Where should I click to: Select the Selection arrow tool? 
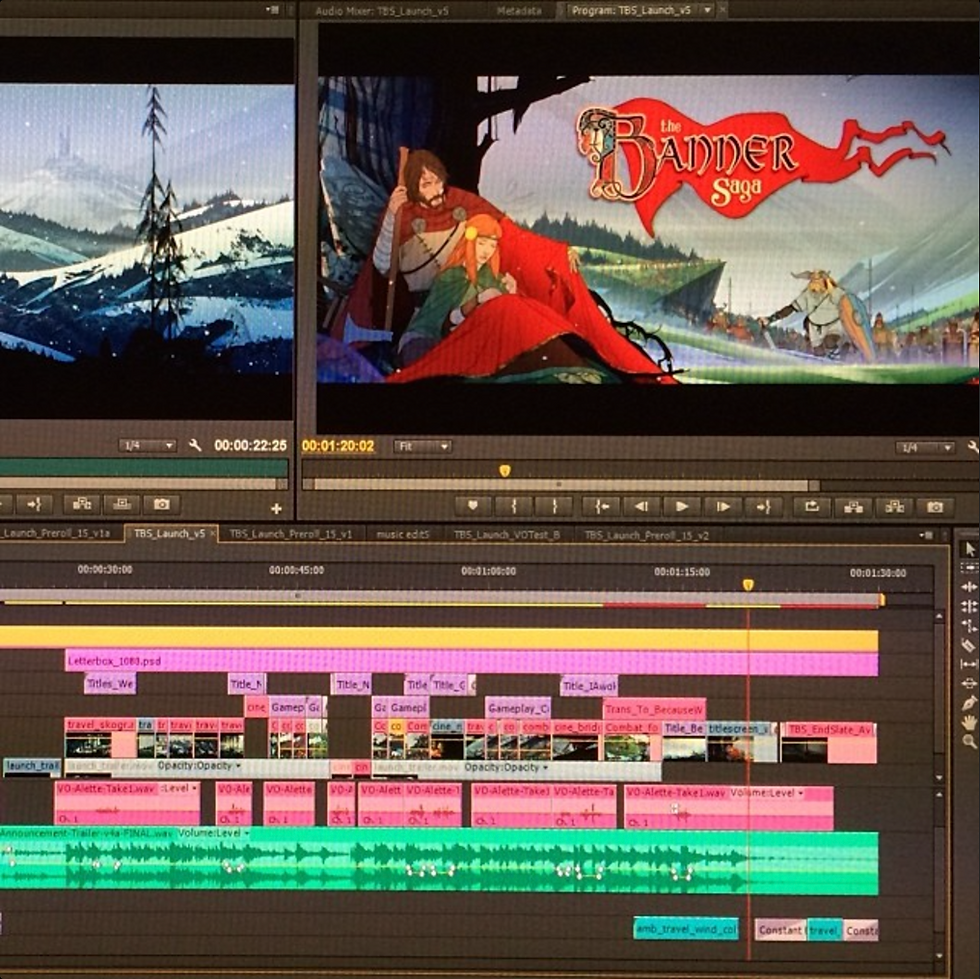pyautogui.click(x=969, y=550)
